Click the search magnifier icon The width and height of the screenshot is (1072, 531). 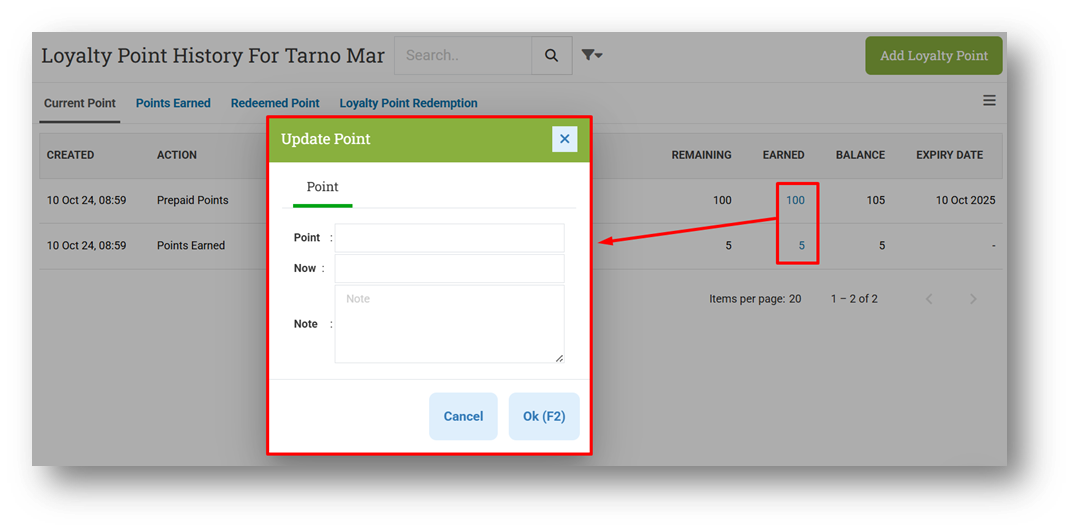click(x=552, y=55)
